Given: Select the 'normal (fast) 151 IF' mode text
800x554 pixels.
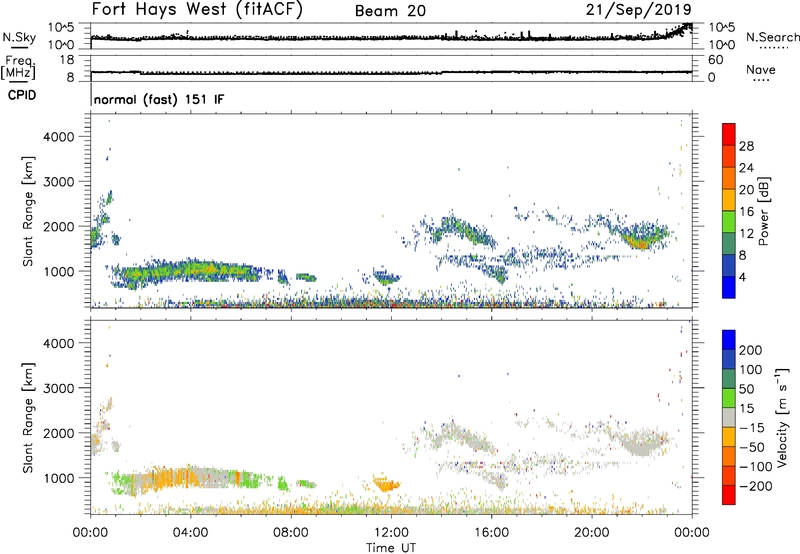Looking at the screenshot, I should pos(159,99).
